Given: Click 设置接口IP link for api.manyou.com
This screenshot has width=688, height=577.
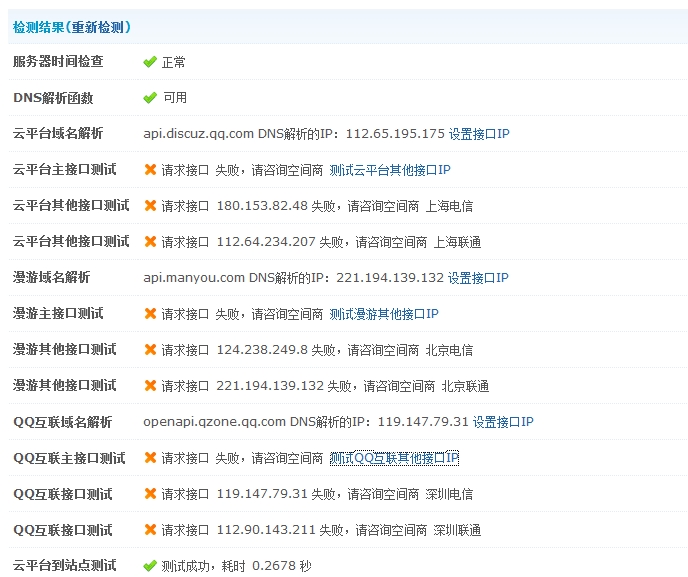Looking at the screenshot, I should click(x=478, y=278).
